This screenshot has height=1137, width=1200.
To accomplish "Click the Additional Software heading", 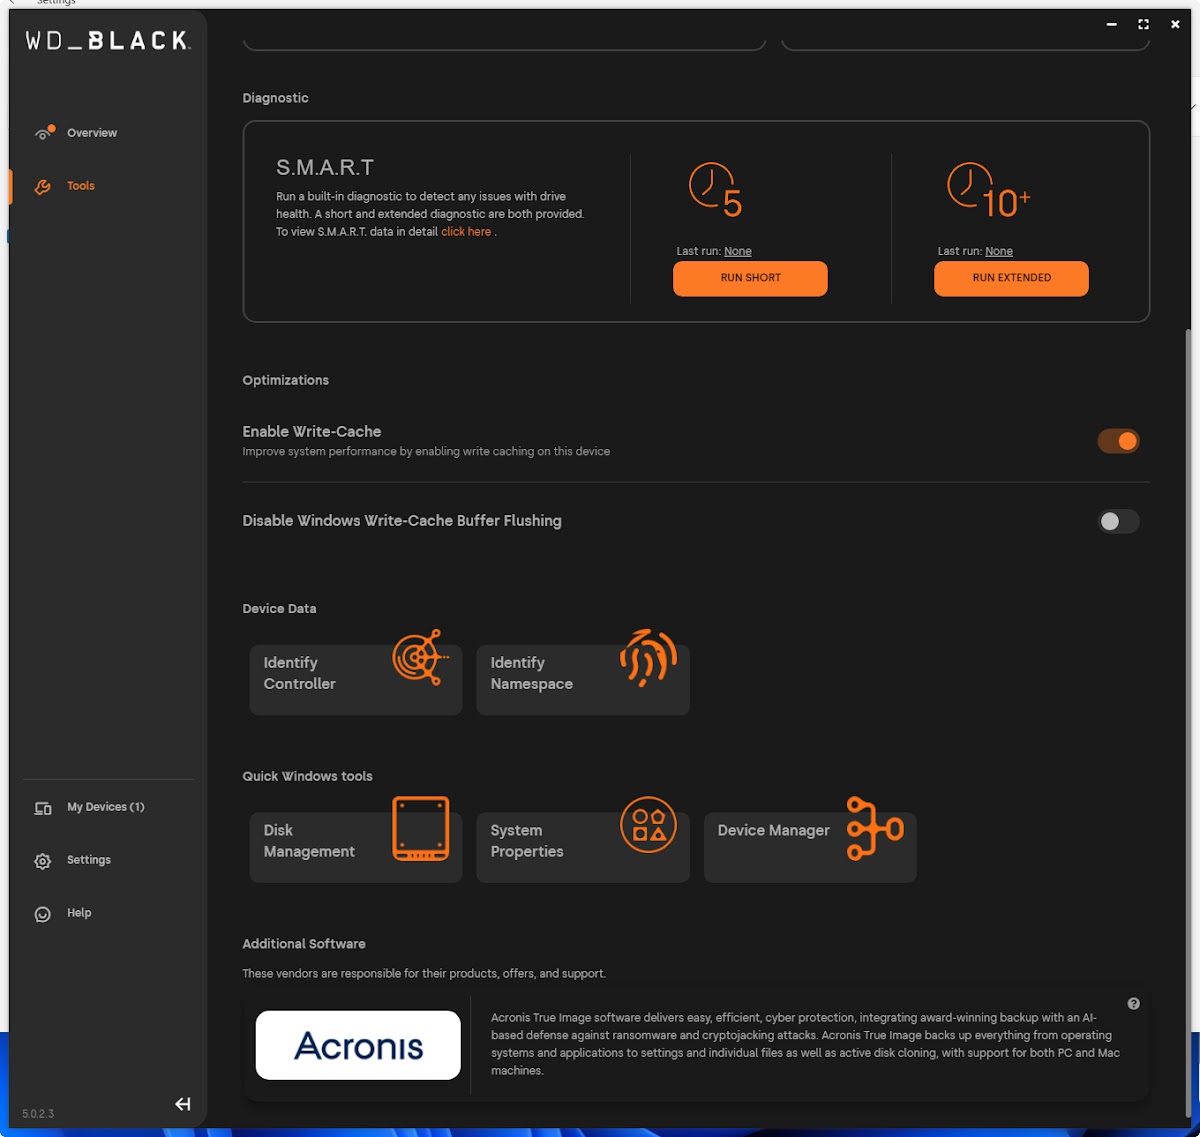I will pos(303,944).
